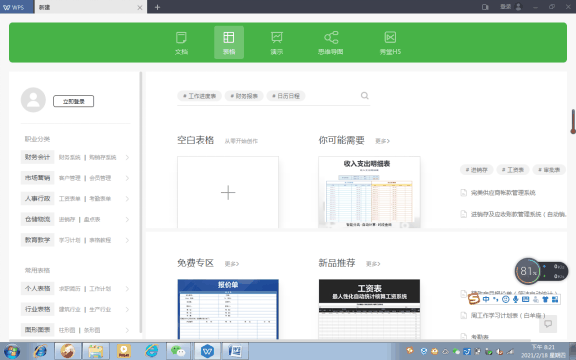Click the 学习计划 sub-link
Screen dimensions: 576x360
pos(70,240)
